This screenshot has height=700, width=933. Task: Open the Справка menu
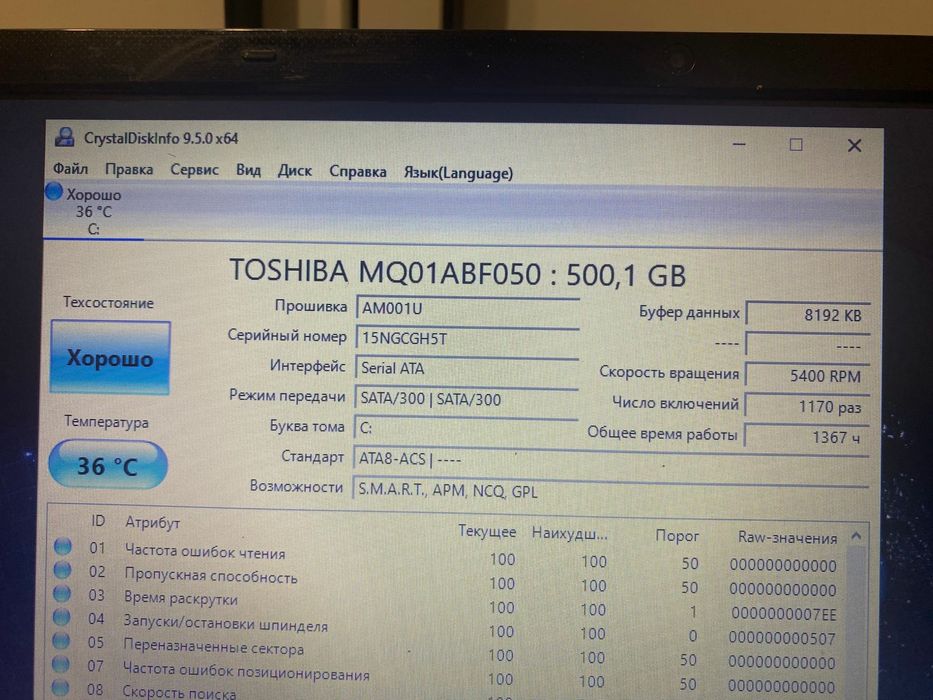[358, 172]
